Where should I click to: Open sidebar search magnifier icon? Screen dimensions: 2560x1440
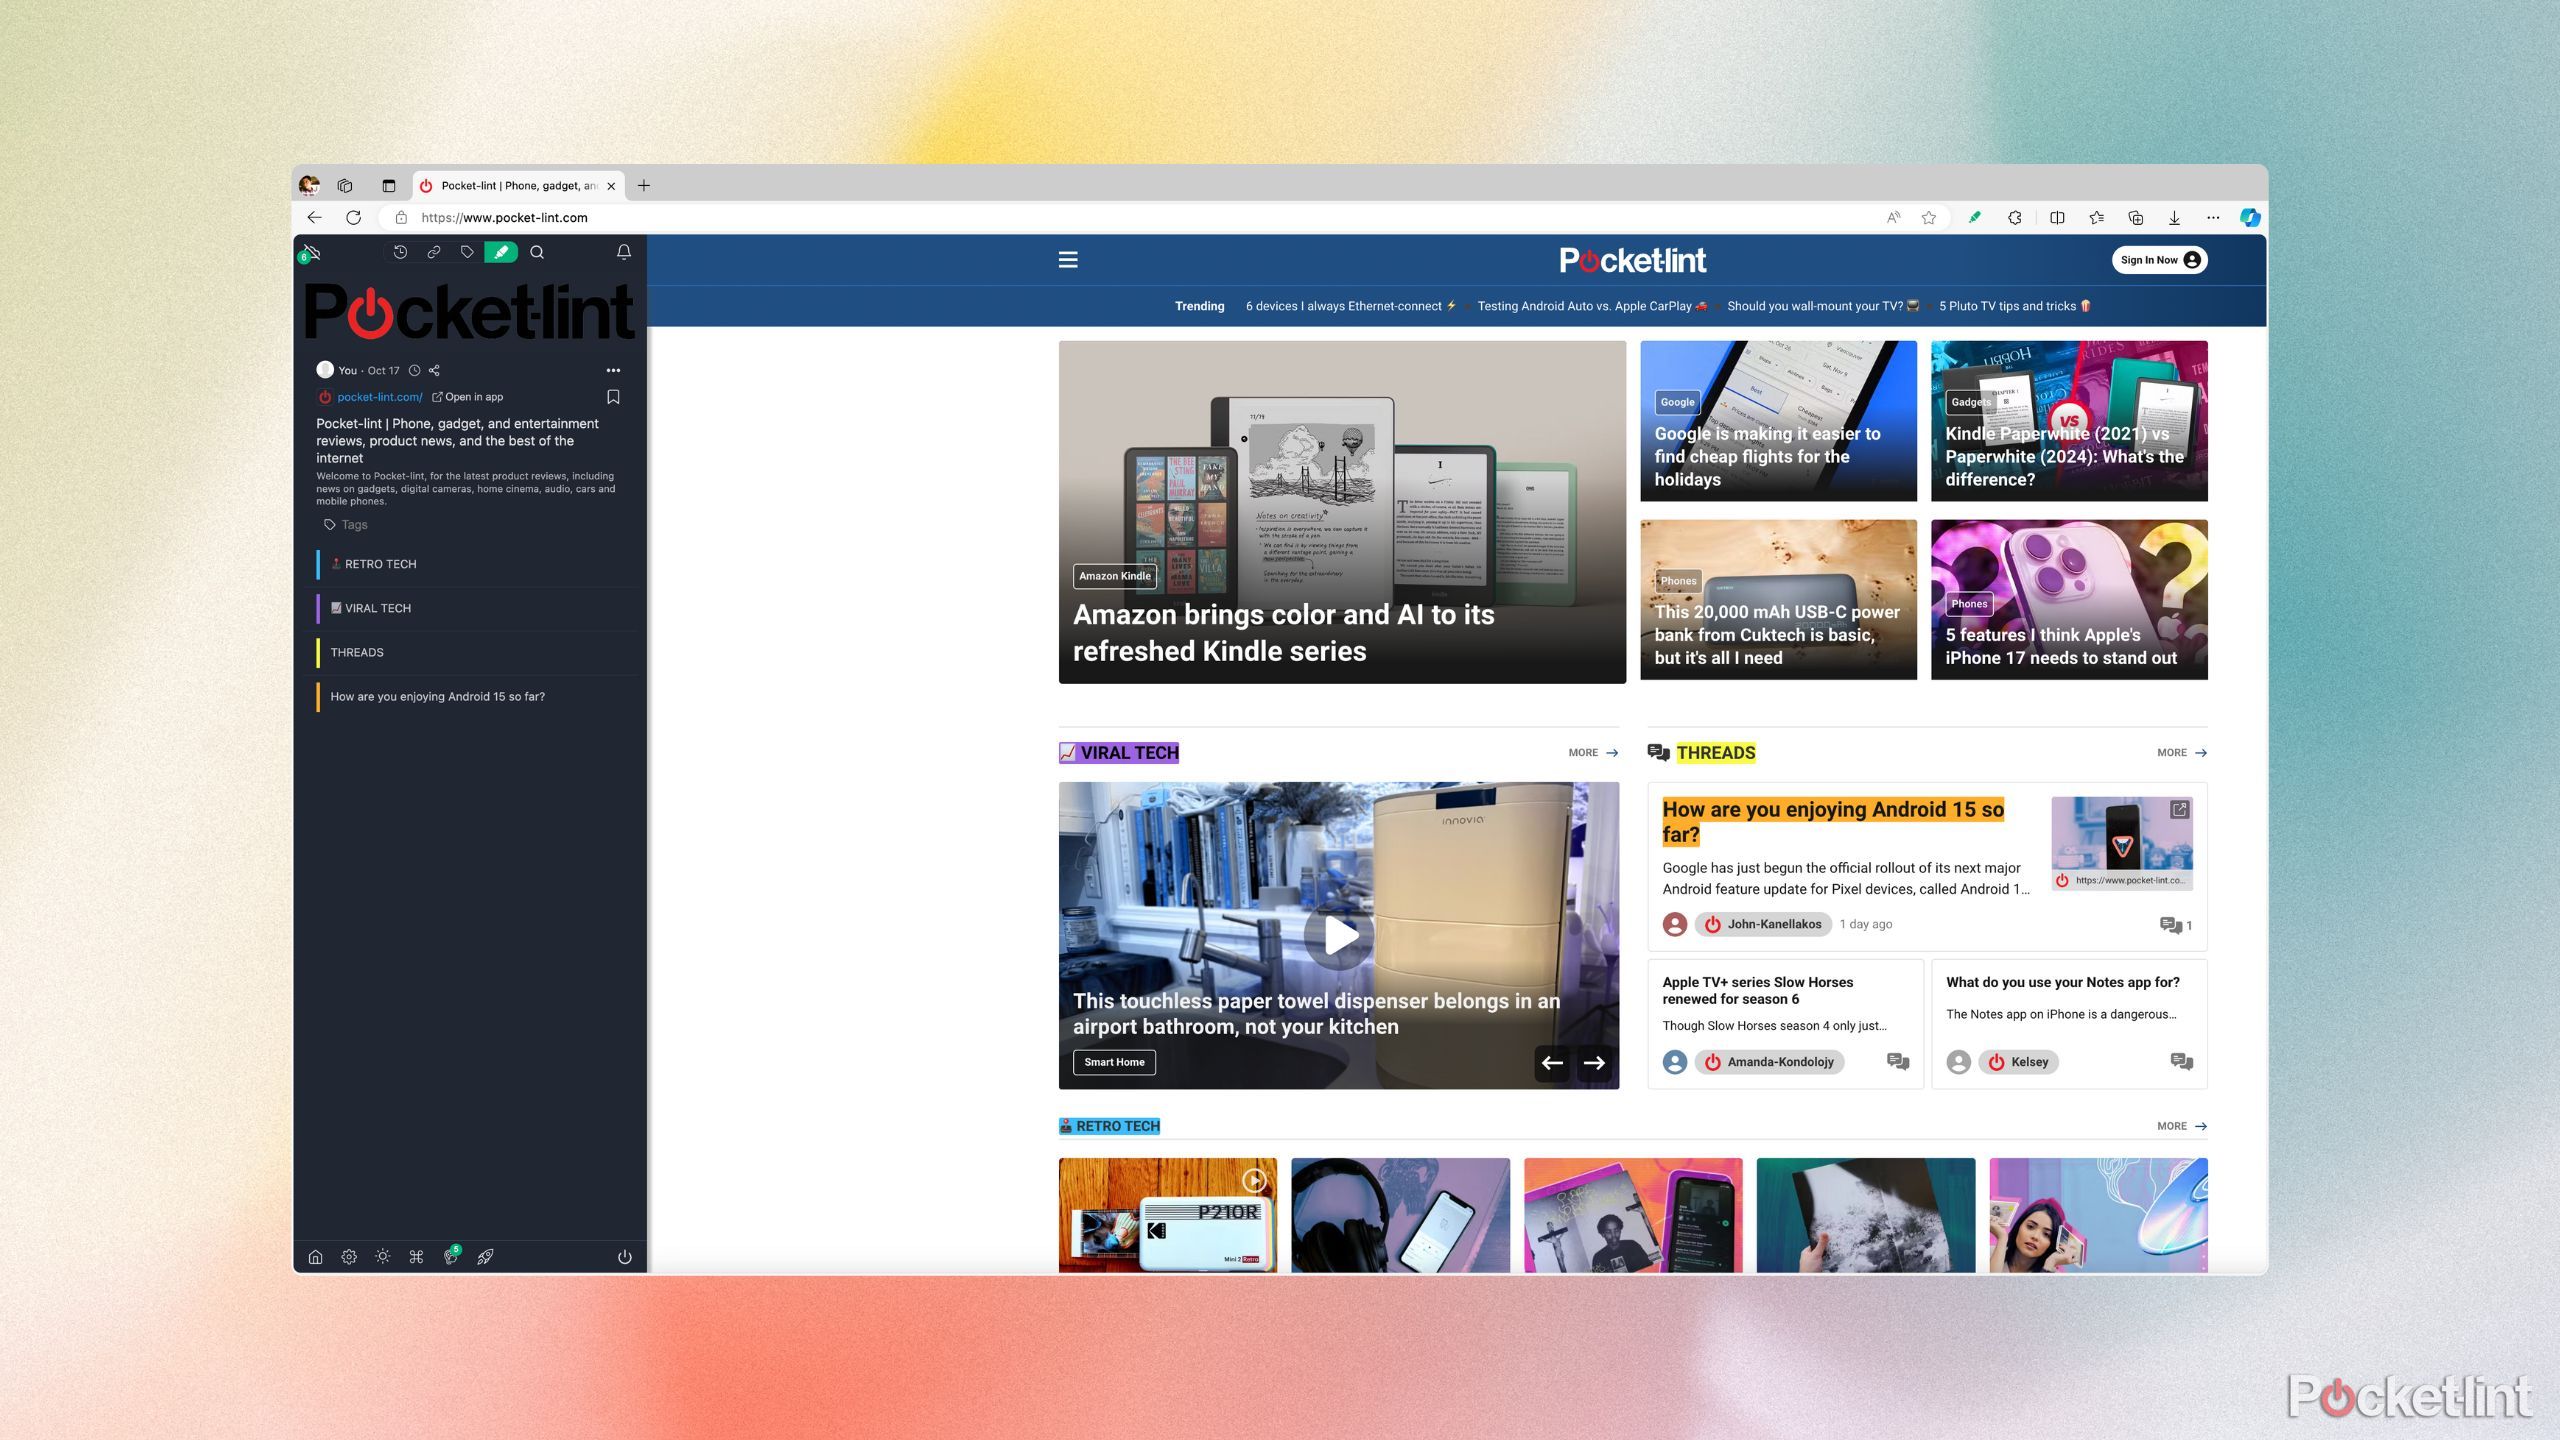tap(537, 252)
